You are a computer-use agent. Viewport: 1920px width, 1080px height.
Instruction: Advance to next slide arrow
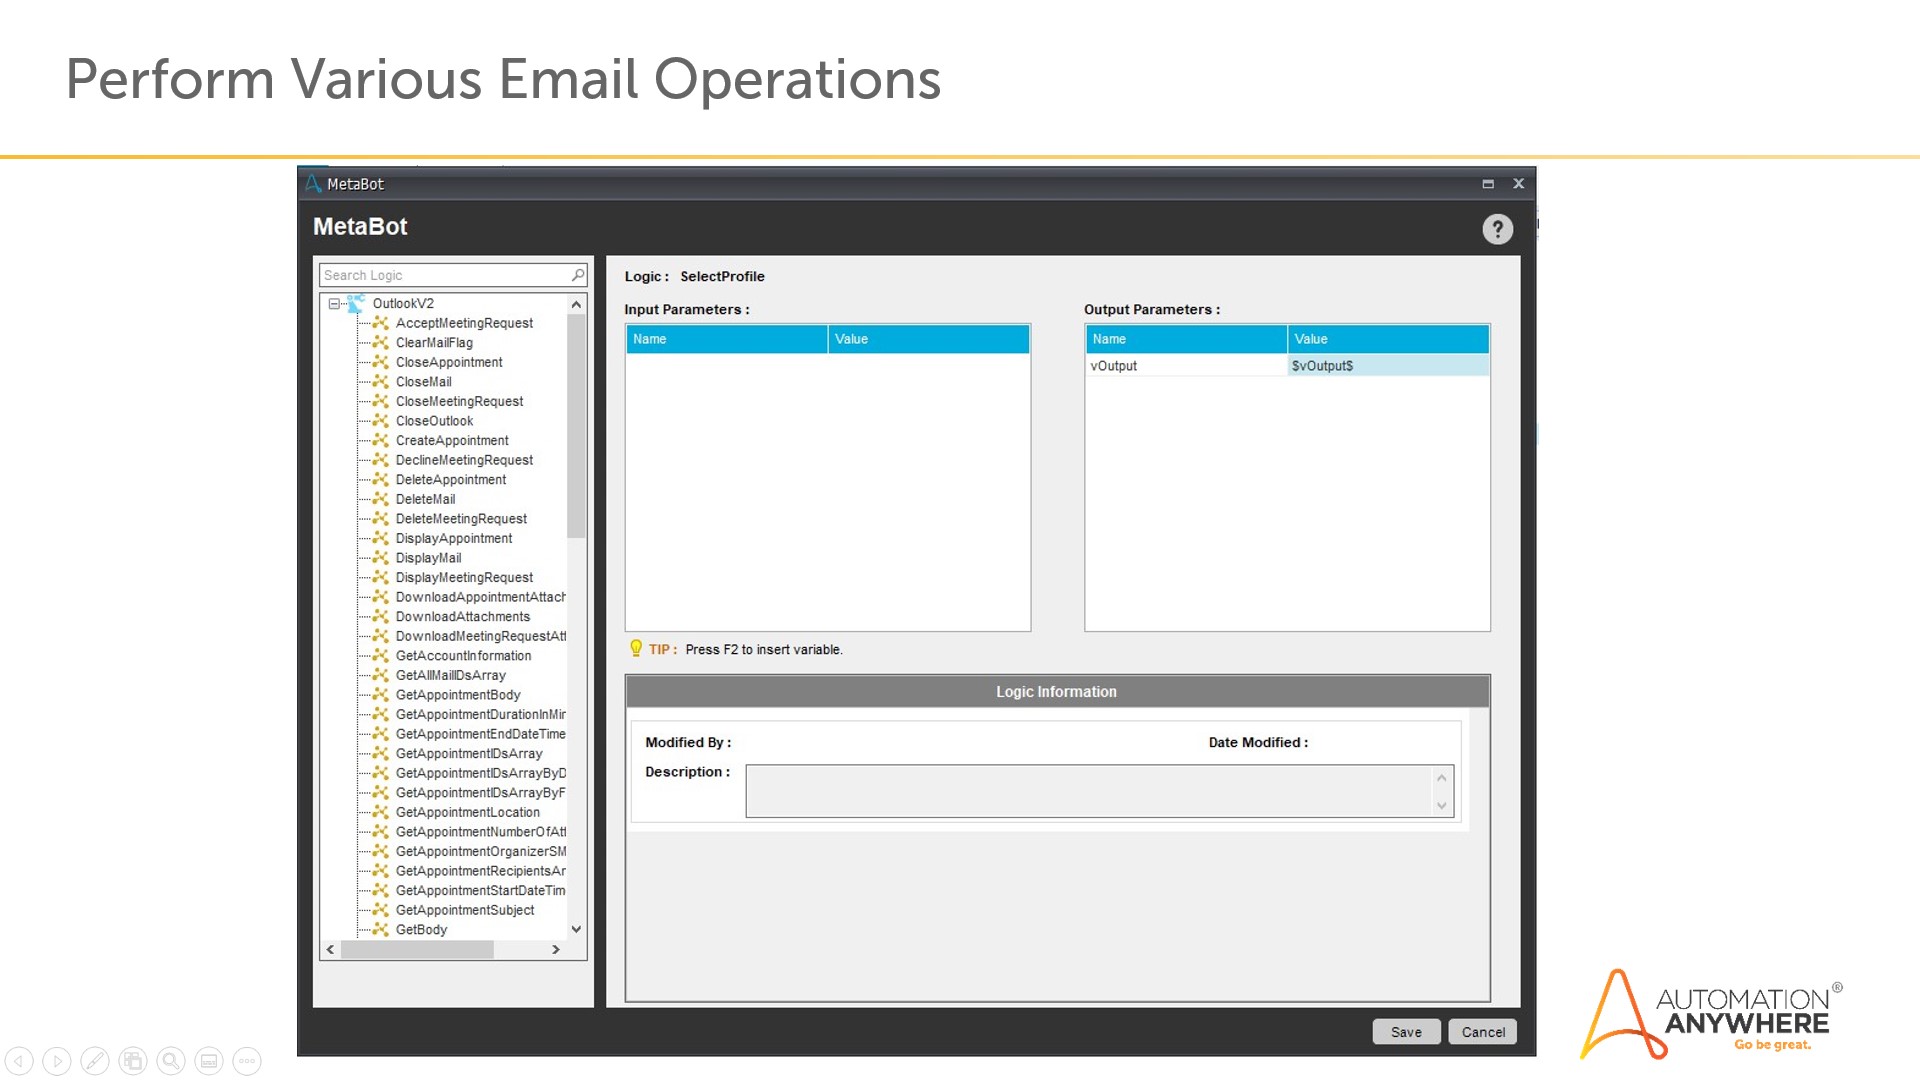pyautogui.click(x=57, y=1060)
